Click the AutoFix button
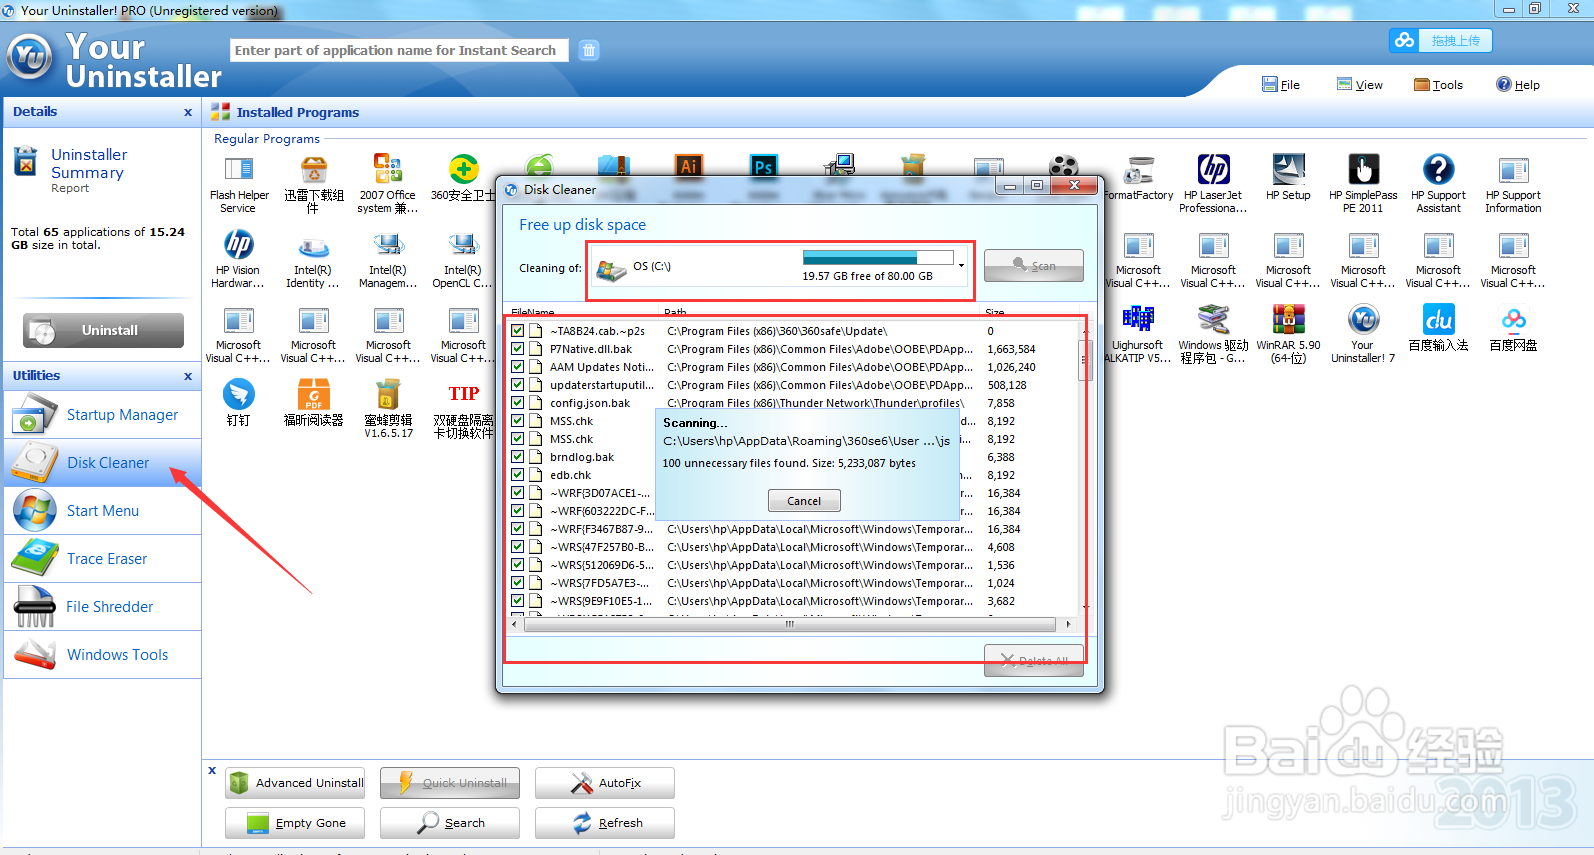The width and height of the screenshot is (1594, 855). [605, 783]
